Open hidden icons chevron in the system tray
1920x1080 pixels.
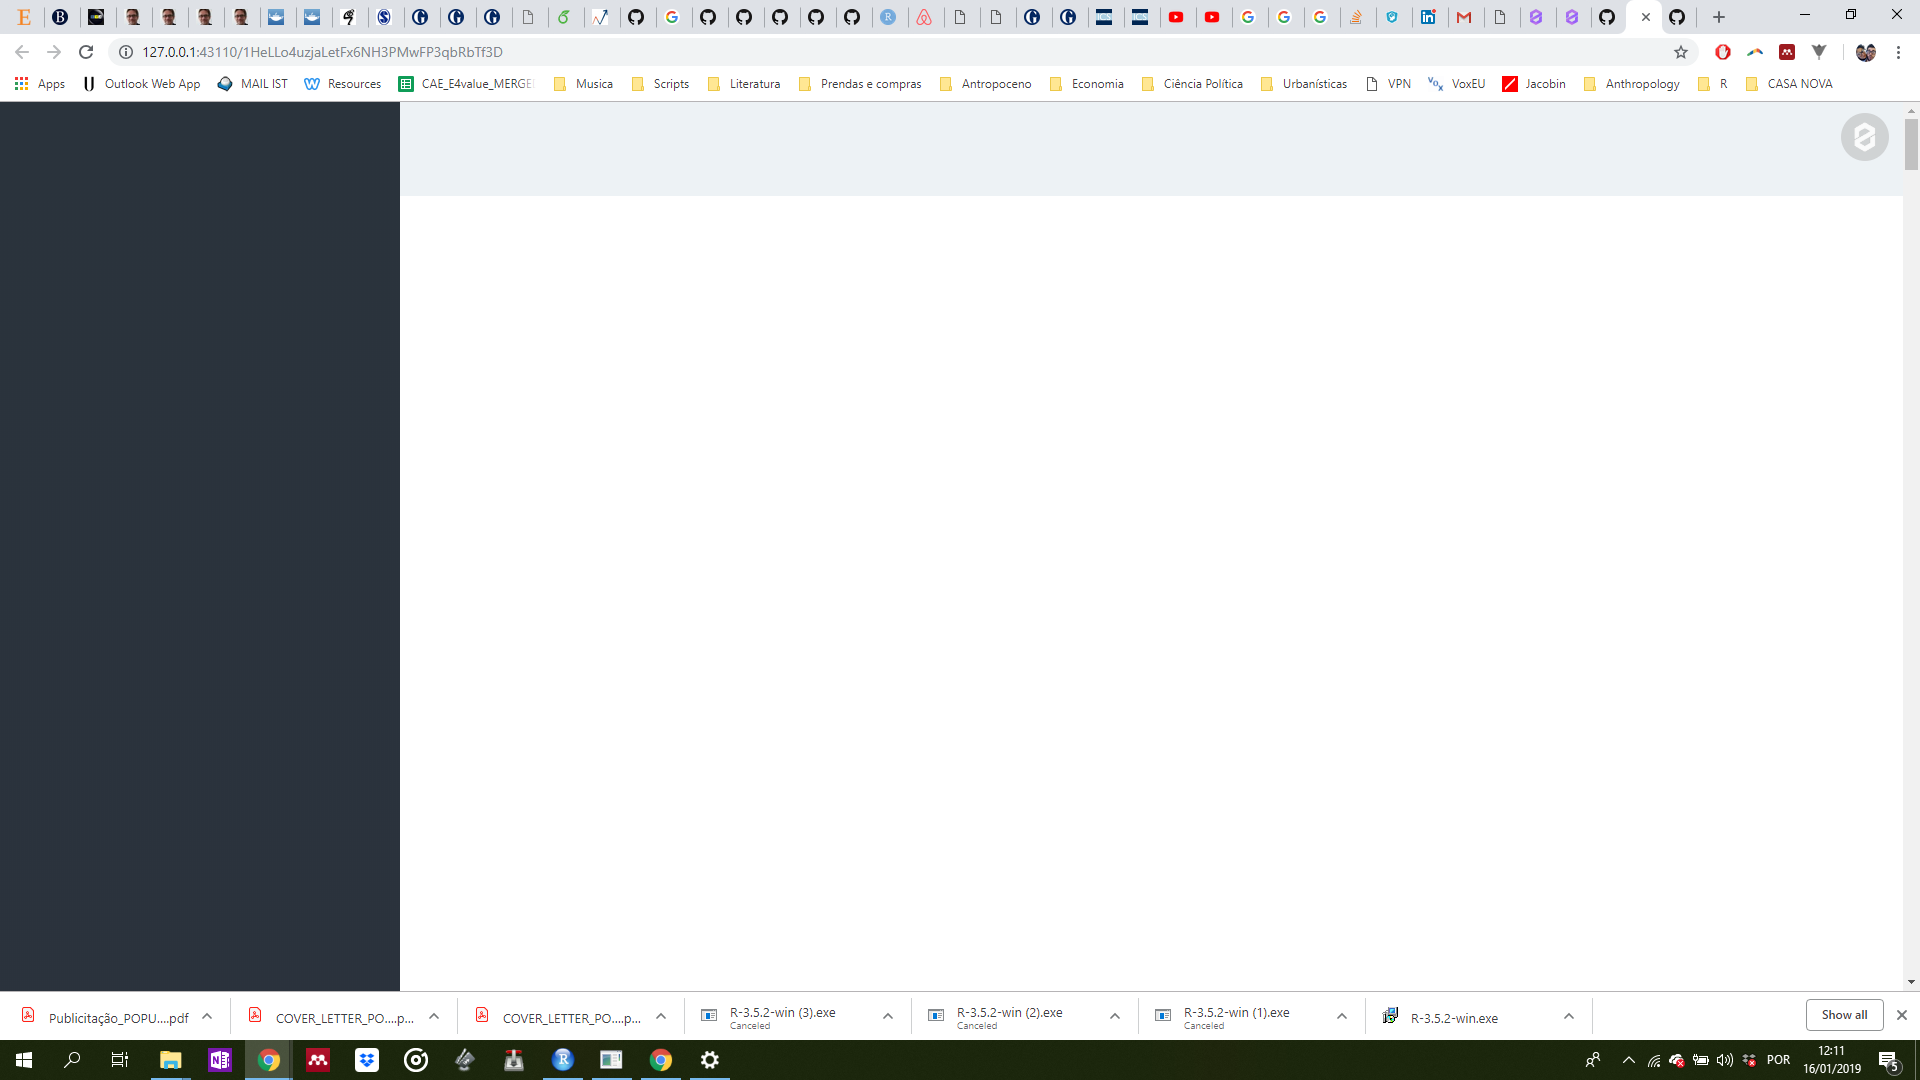click(x=1628, y=1060)
